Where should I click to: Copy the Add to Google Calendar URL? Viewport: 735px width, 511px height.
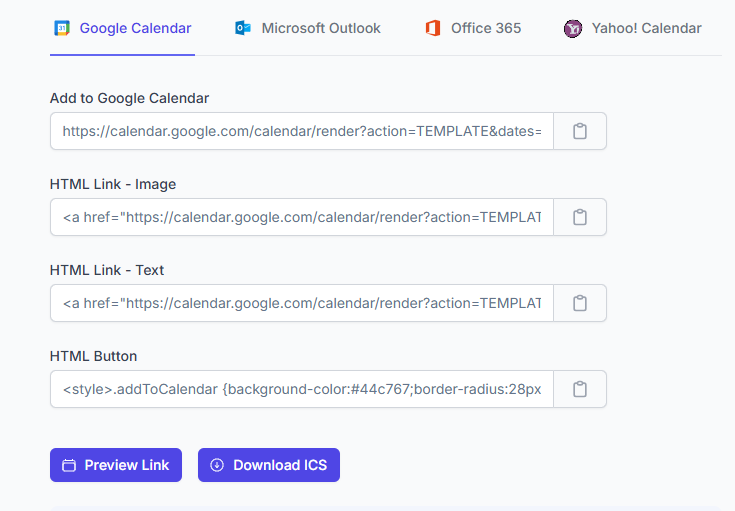pyautogui.click(x=579, y=131)
